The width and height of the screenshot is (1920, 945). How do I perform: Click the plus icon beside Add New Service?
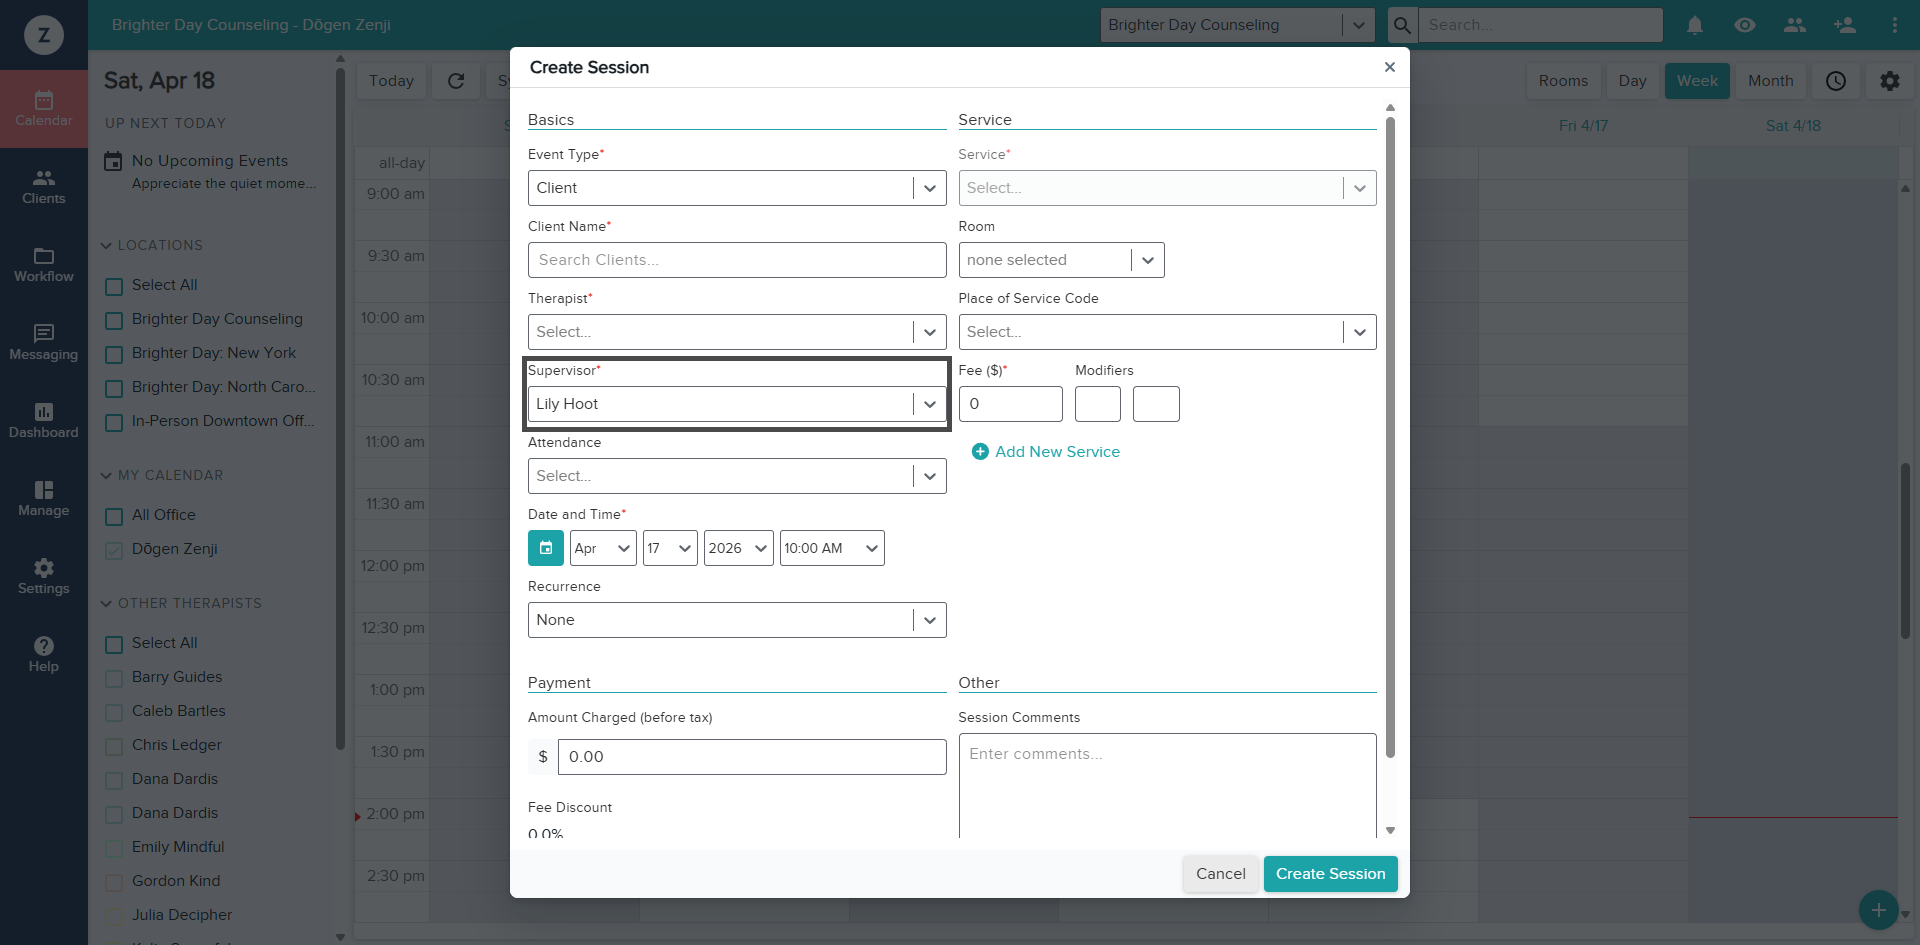tap(980, 452)
